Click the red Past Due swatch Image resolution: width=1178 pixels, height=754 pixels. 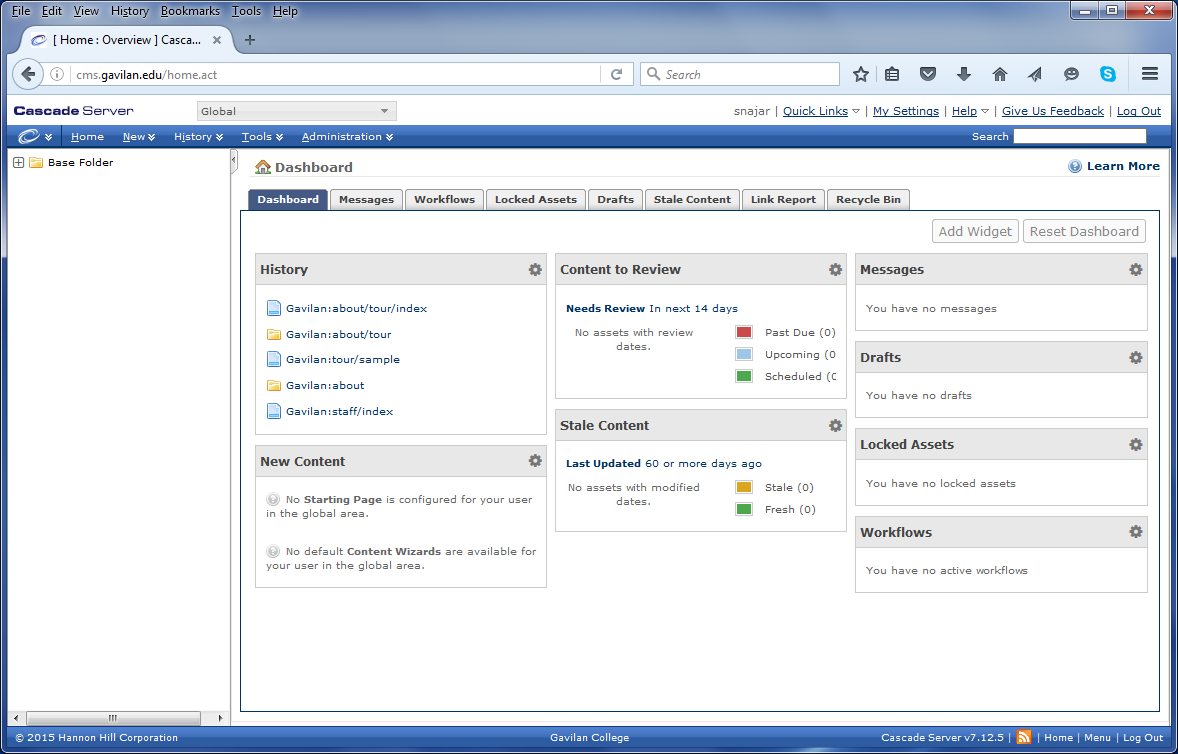tap(744, 333)
